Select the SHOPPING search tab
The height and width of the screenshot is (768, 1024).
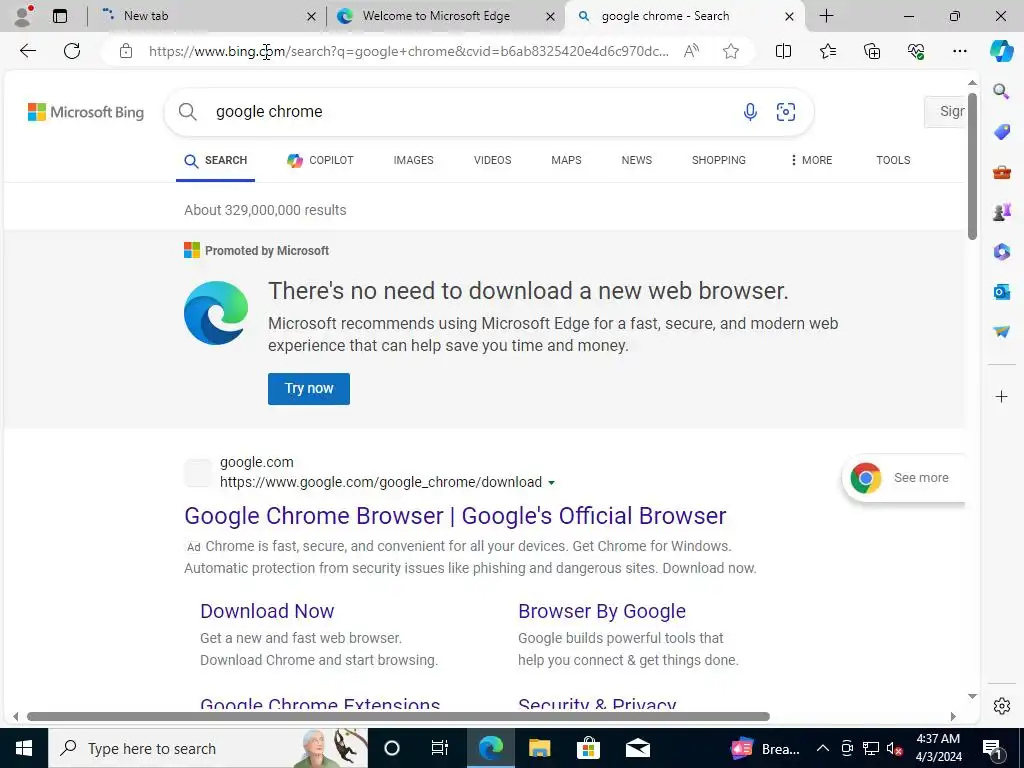pos(718,160)
